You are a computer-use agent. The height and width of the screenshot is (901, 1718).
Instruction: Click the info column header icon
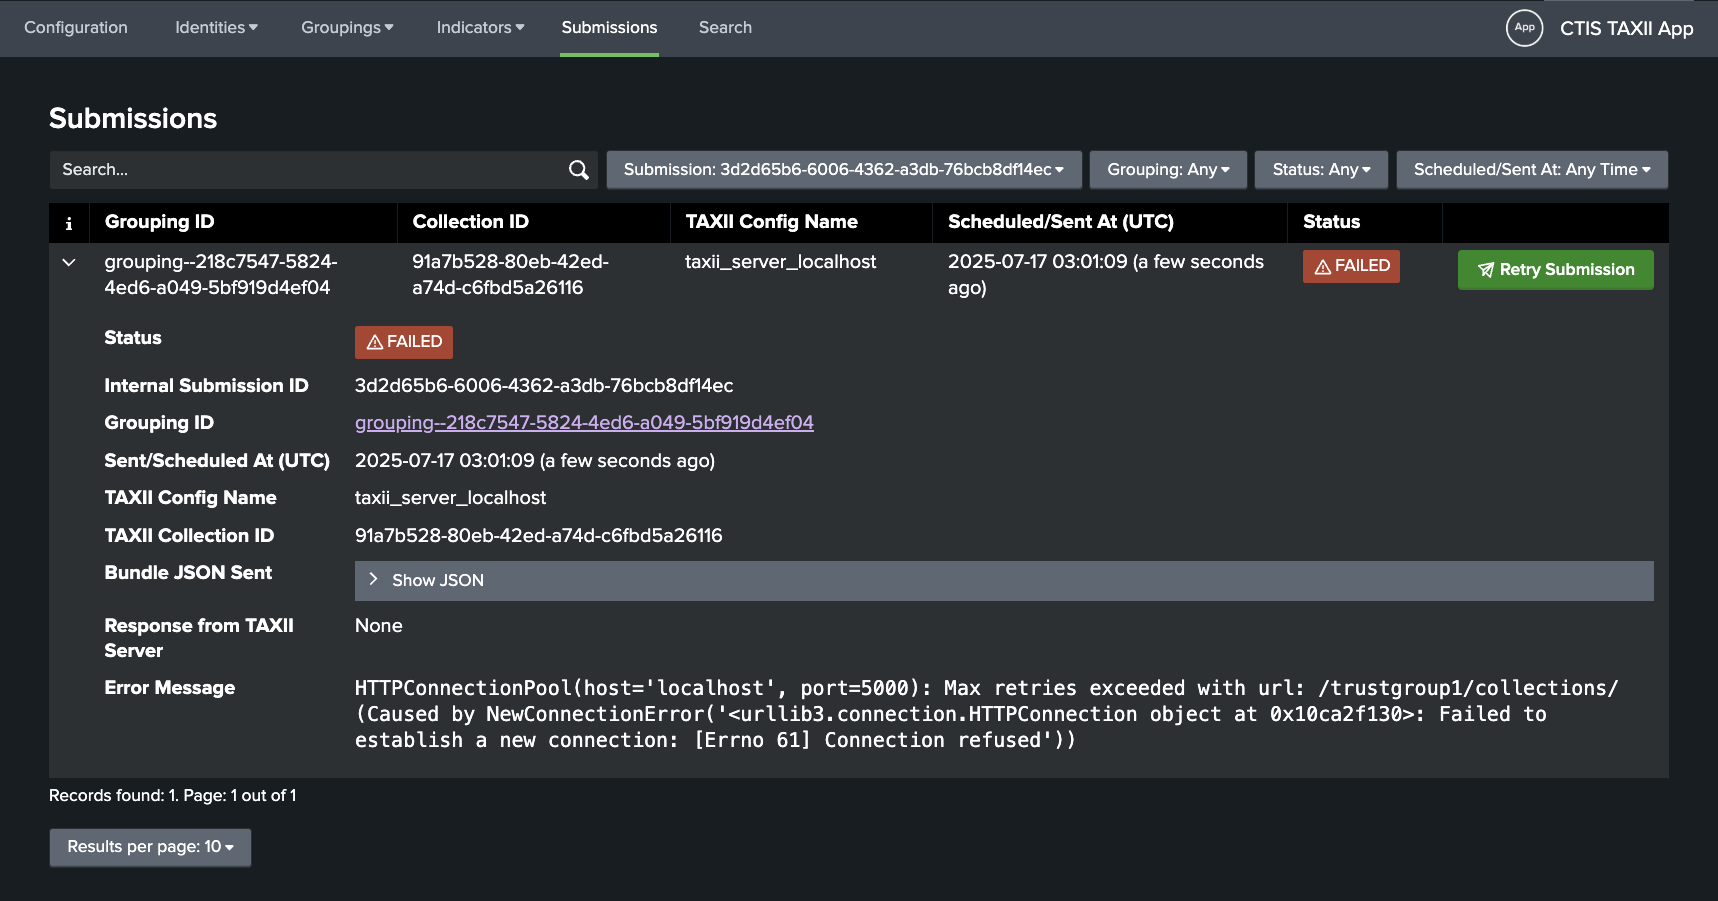click(69, 223)
